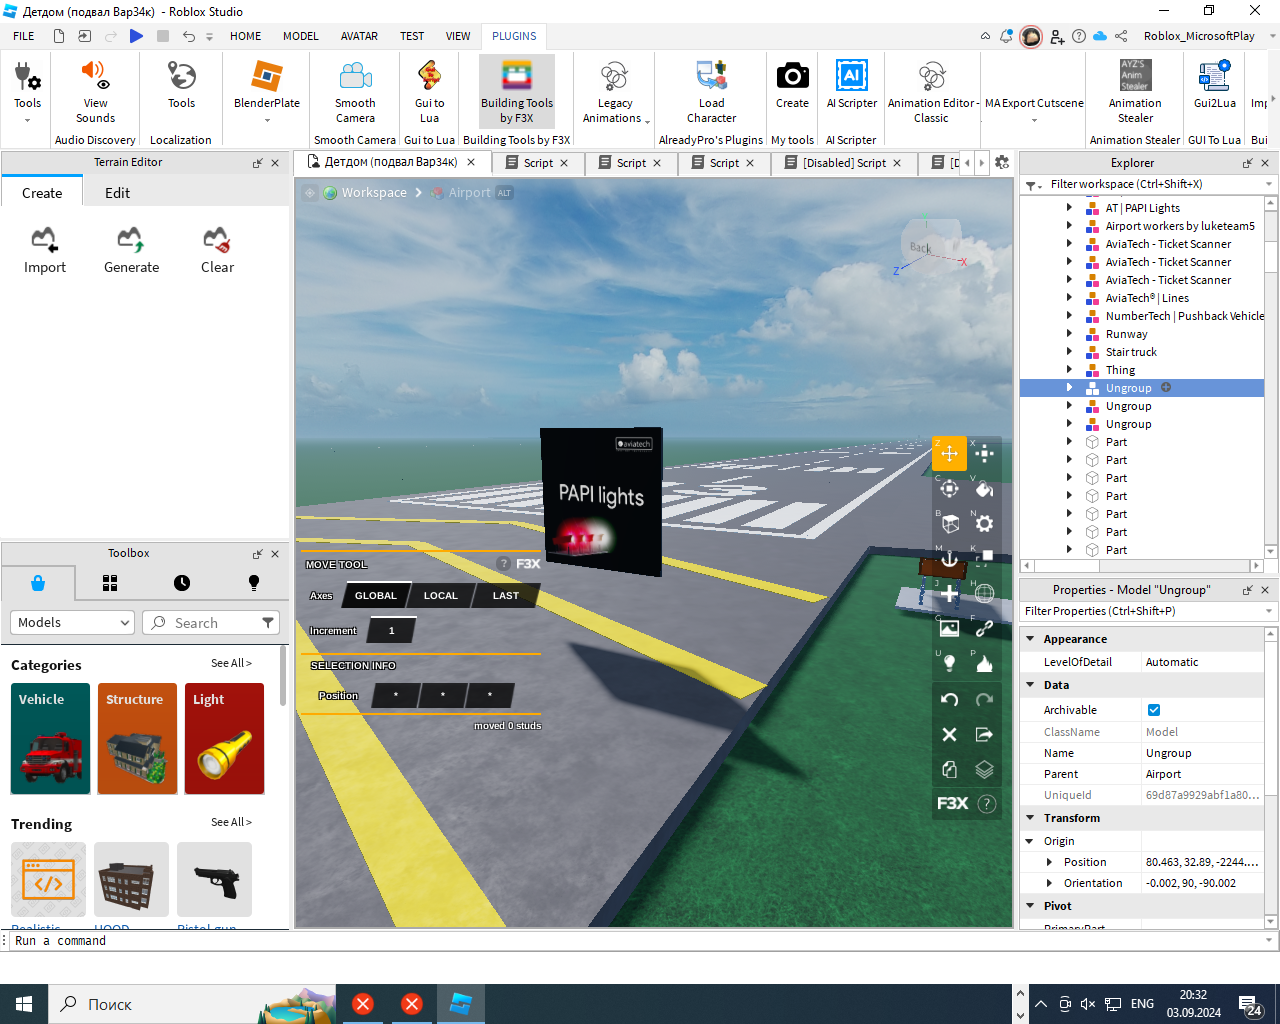Click the F3X explorer layers icon
The image size is (1280, 1024).
click(984, 769)
